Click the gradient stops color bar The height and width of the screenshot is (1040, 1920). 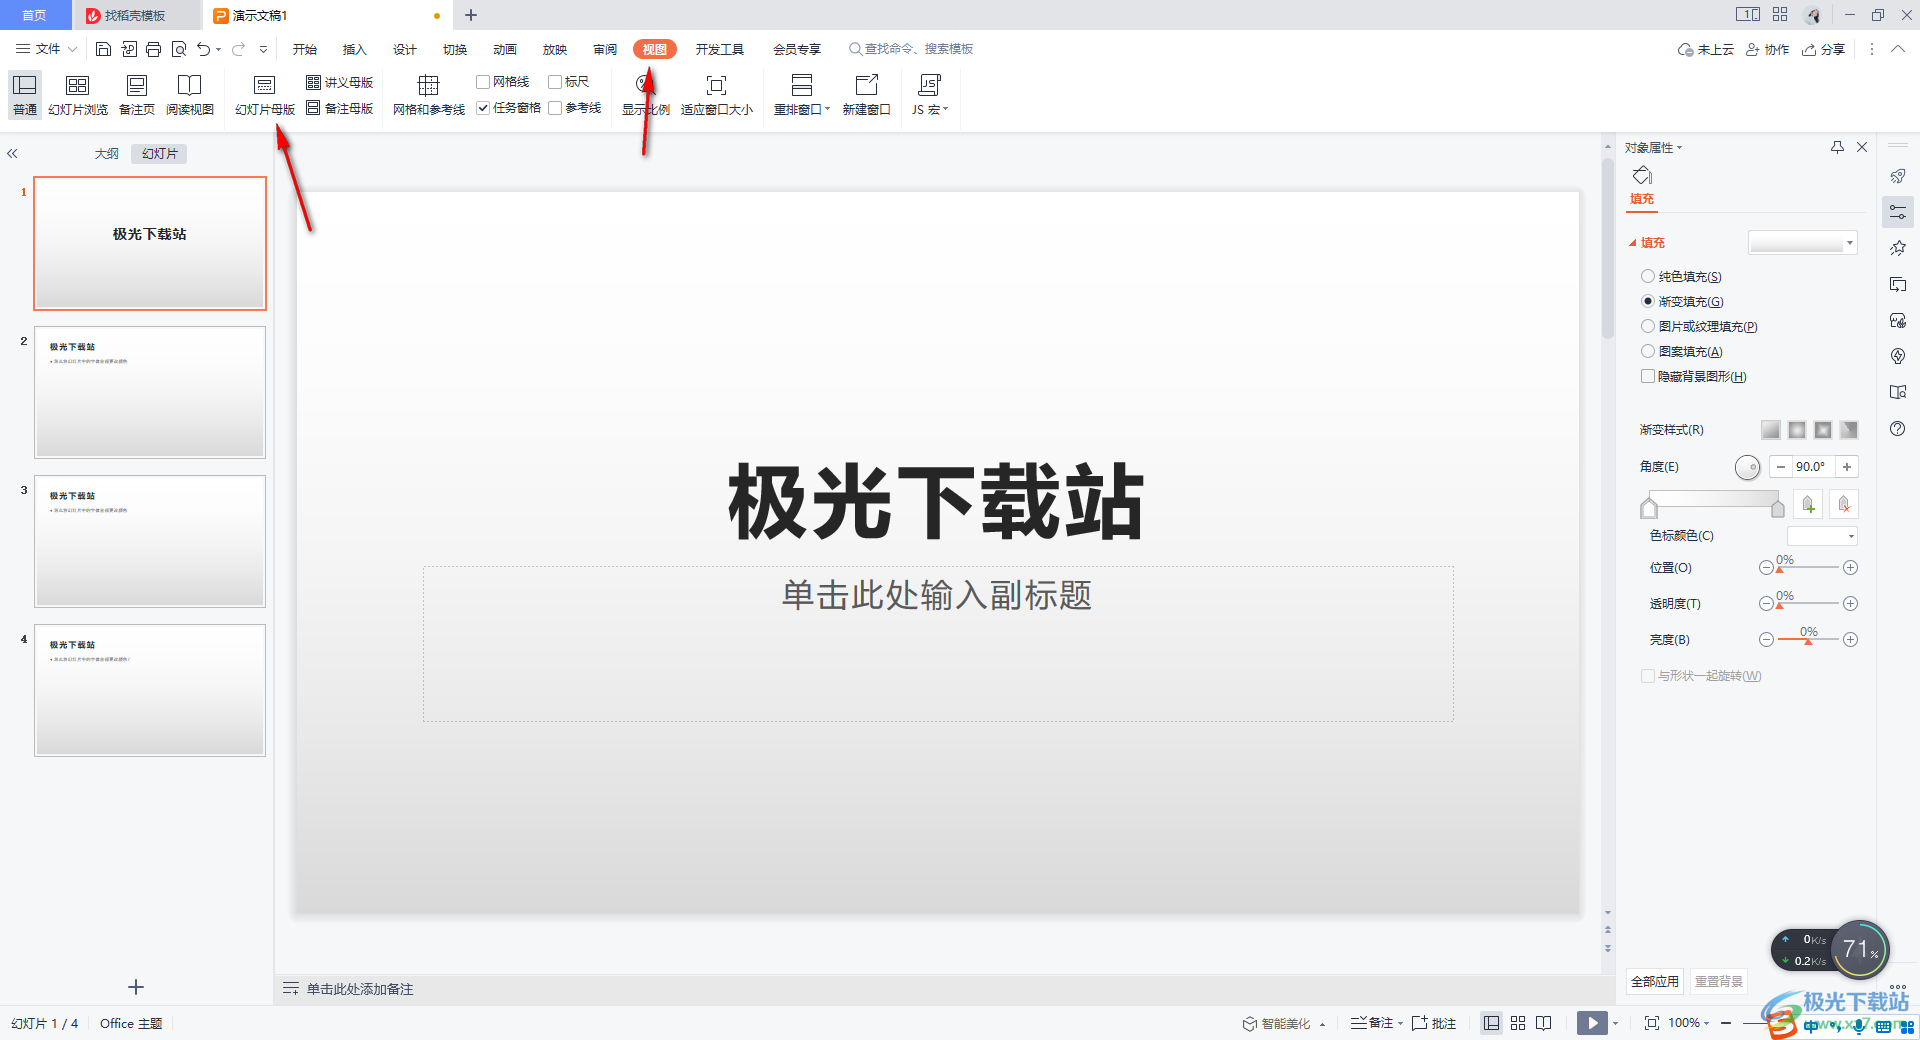coord(1713,500)
